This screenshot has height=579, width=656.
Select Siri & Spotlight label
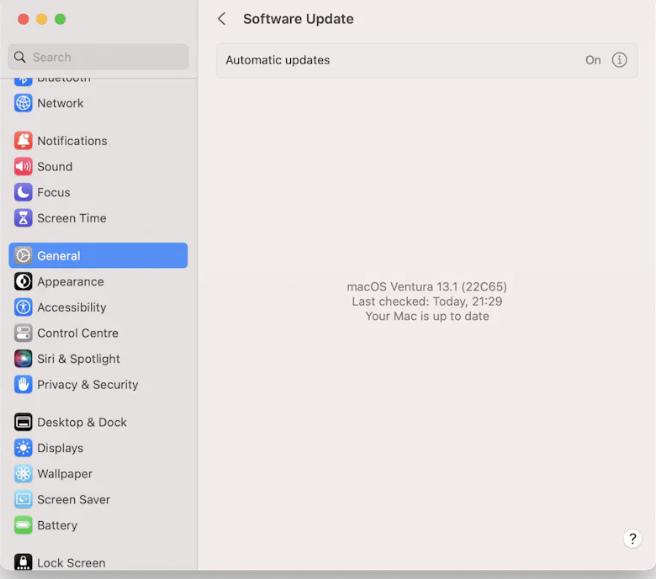pos(79,359)
